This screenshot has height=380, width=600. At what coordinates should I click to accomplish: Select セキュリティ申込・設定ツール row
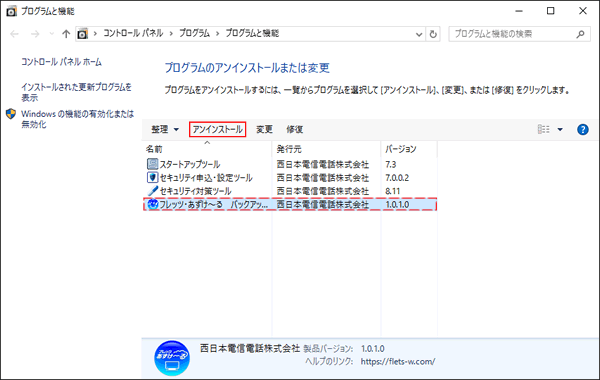(290, 178)
